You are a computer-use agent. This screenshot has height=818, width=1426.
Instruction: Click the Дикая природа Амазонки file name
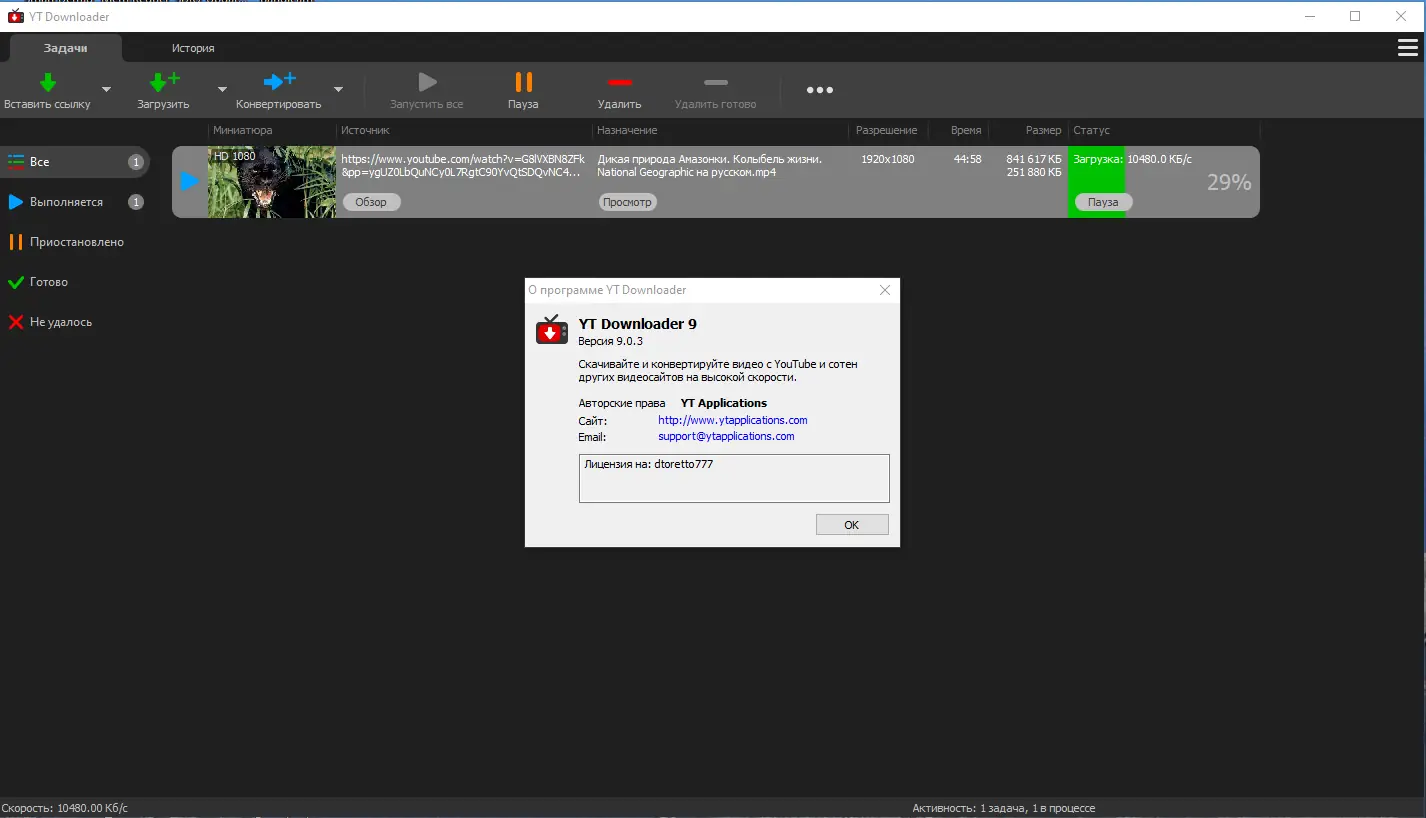(x=709, y=165)
